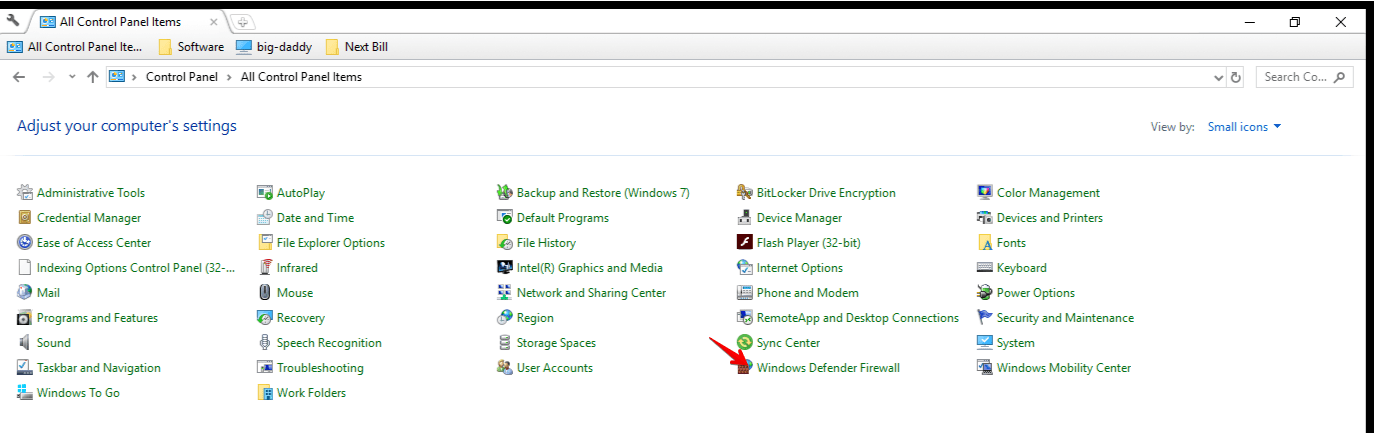
Task: Open the recent locations dropdown arrow
Action: point(72,77)
